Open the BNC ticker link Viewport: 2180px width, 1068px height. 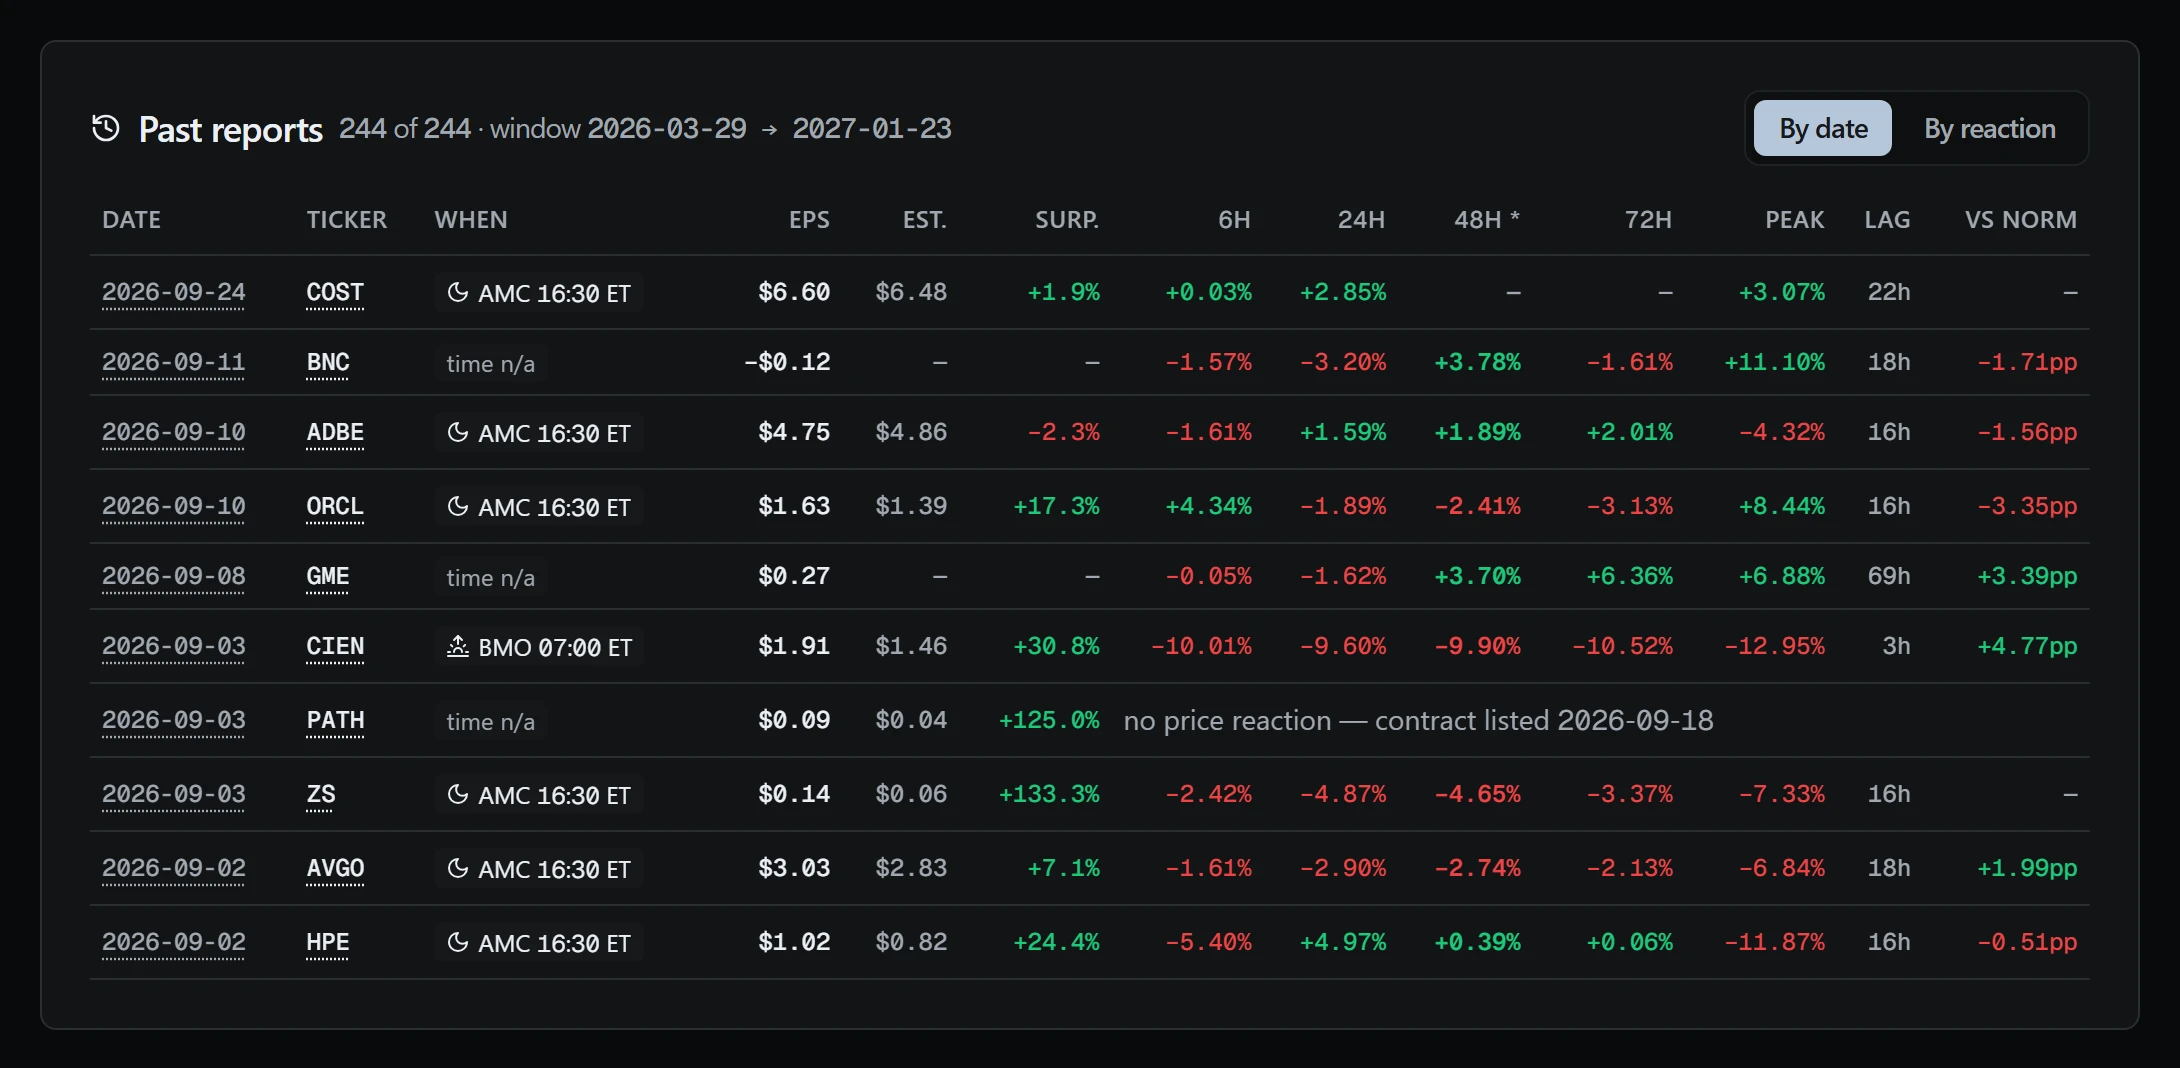[328, 363]
